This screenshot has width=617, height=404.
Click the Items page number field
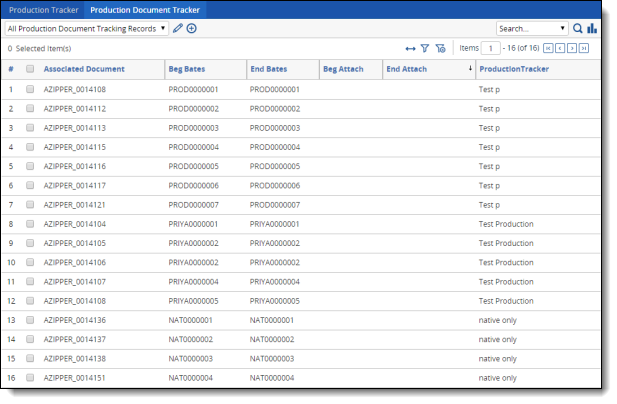(490, 48)
